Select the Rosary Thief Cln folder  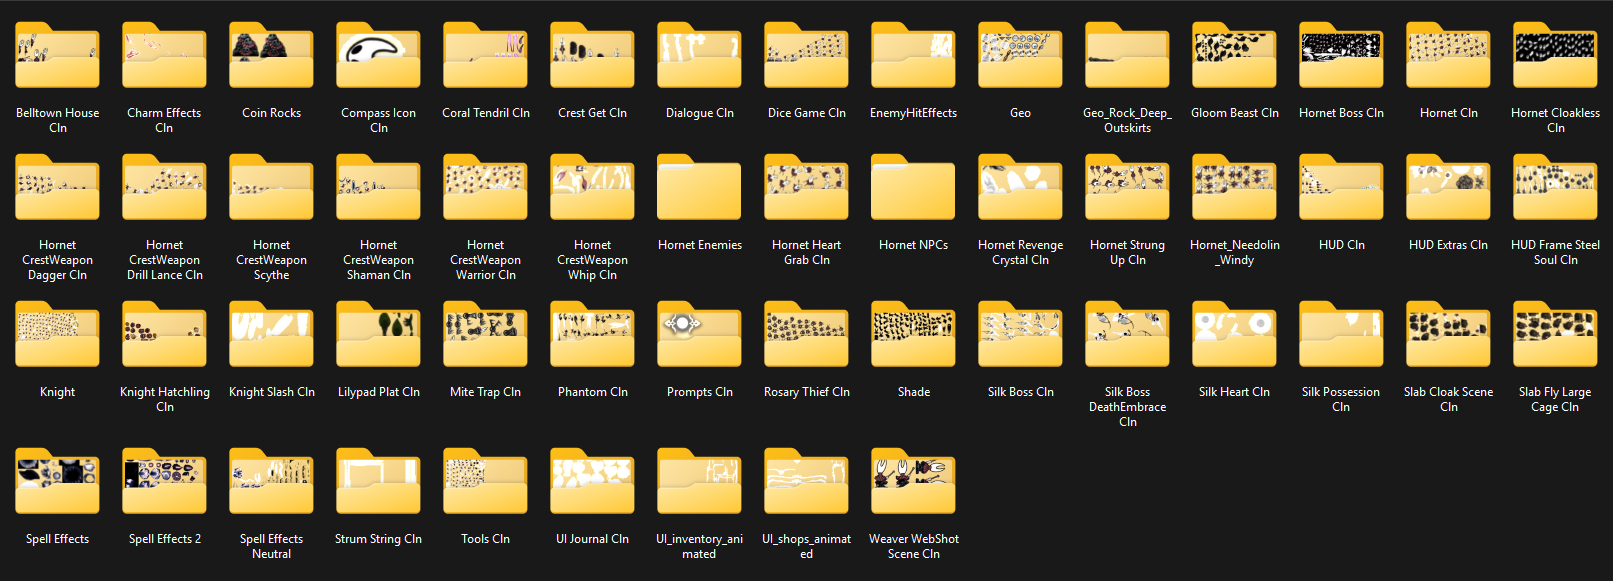pos(806,334)
